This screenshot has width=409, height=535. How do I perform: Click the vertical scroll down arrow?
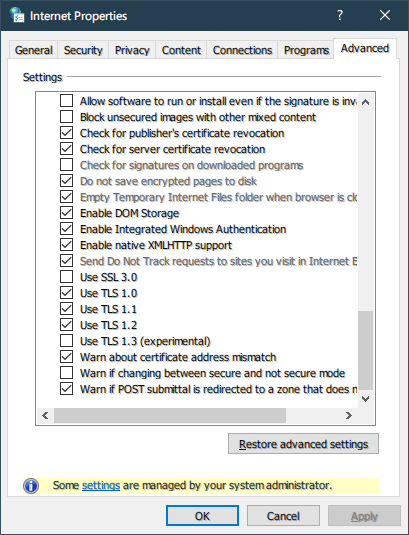365,399
